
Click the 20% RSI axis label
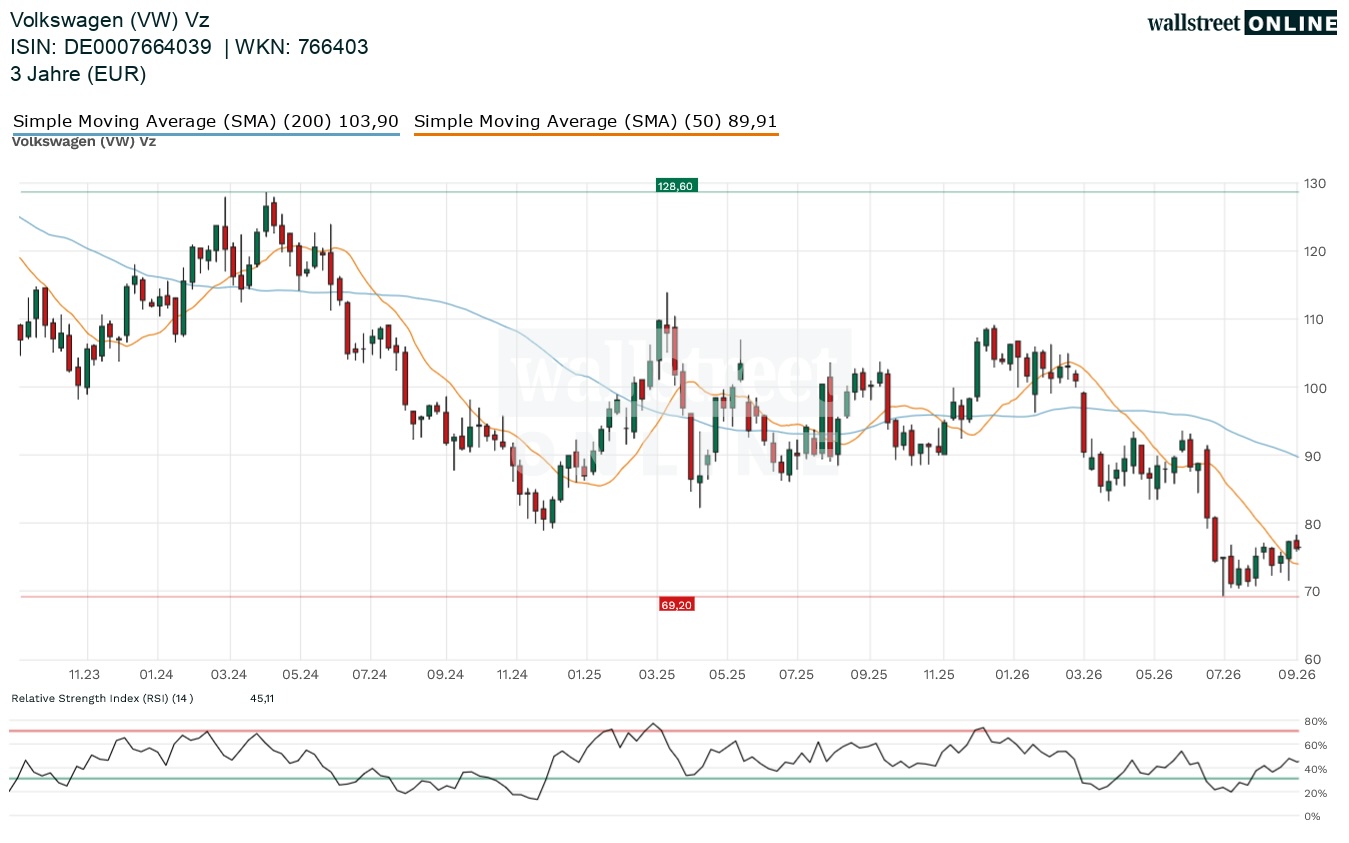tap(1313, 794)
